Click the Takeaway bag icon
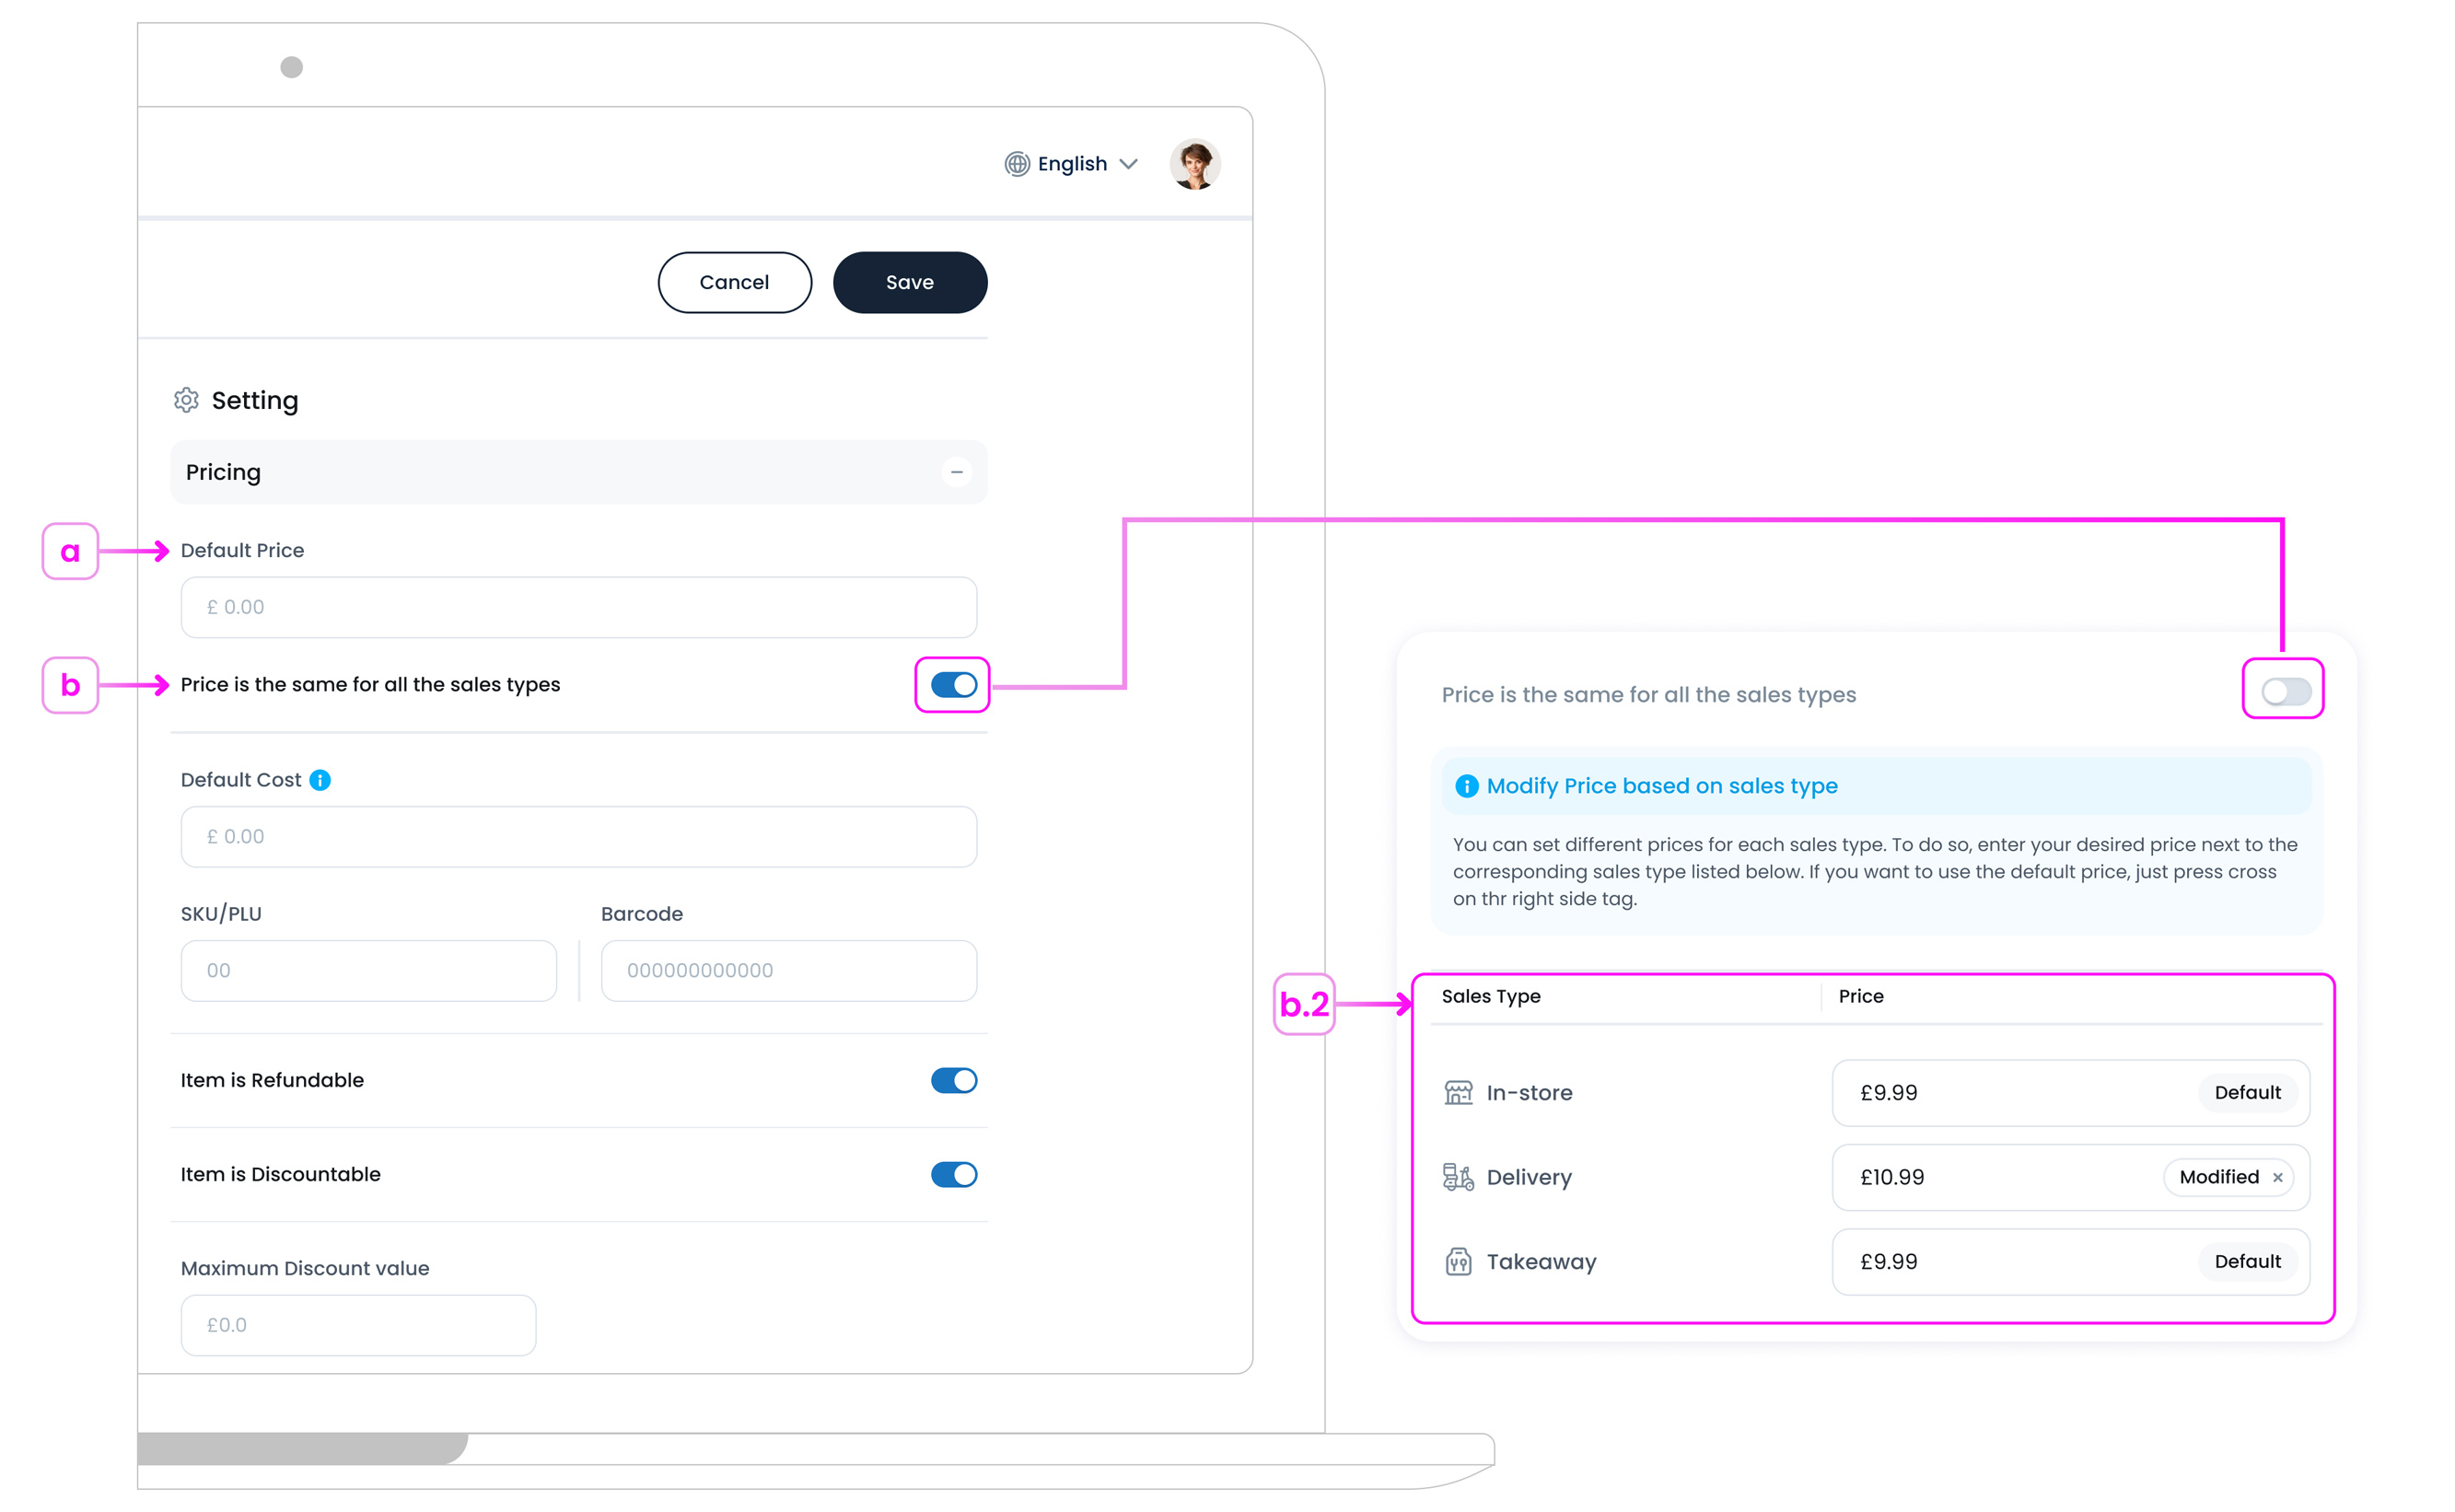The width and height of the screenshot is (2455, 1512). [x=1458, y=1261]
